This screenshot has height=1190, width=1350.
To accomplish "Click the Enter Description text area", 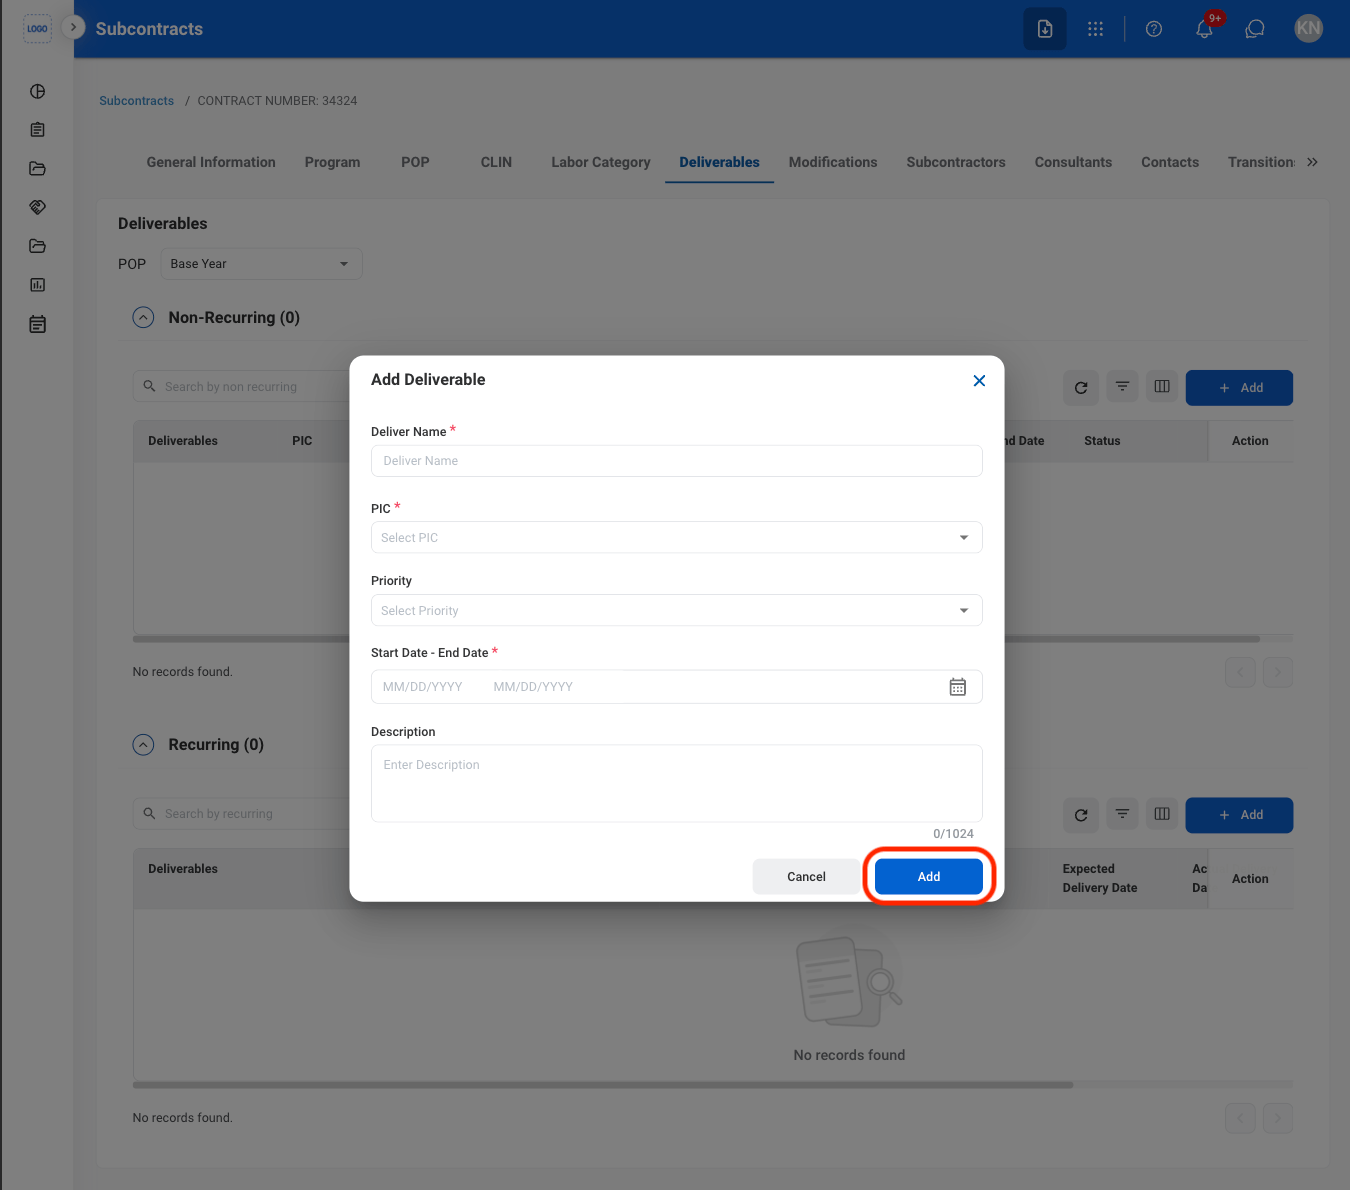I will point(676,784).
